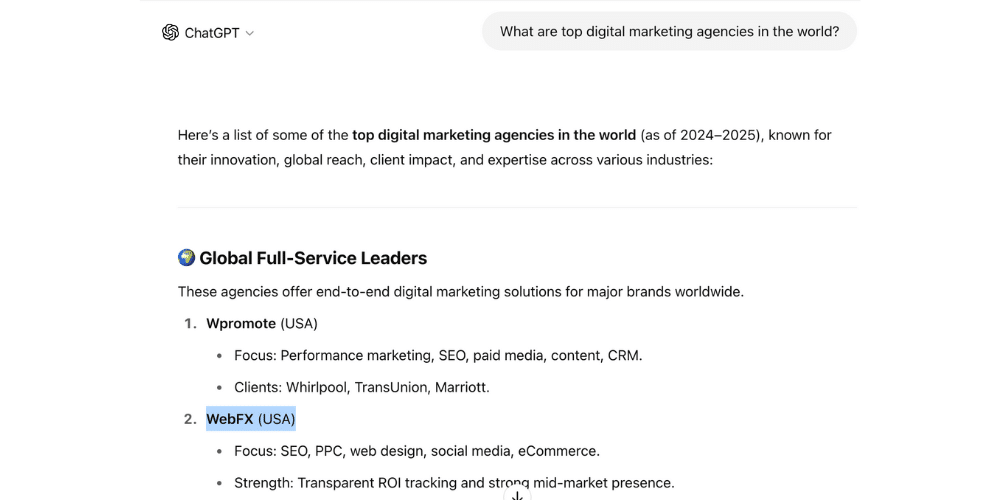Expand the ChatGPT model selector chevron
The image size is (1000, 500).
pos(249,33)
